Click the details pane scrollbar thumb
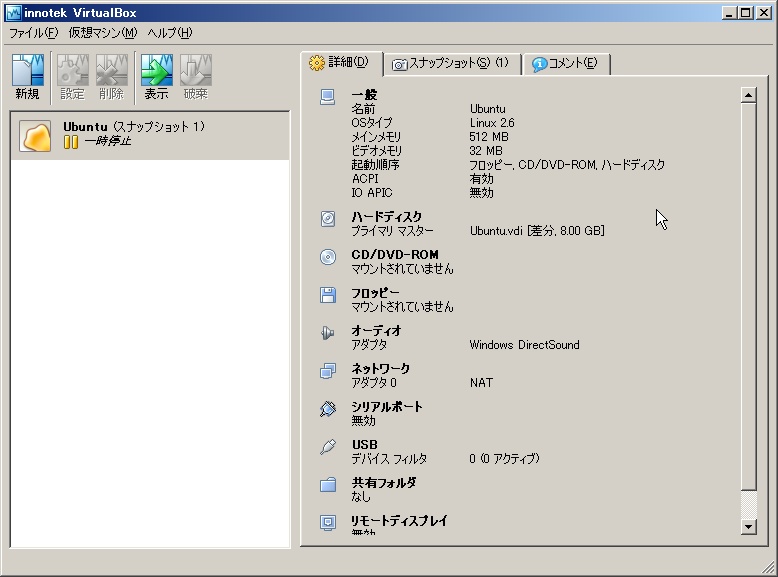Image resolution: width=778 pixels, height=577 pixels. click(x=749, y=296)
